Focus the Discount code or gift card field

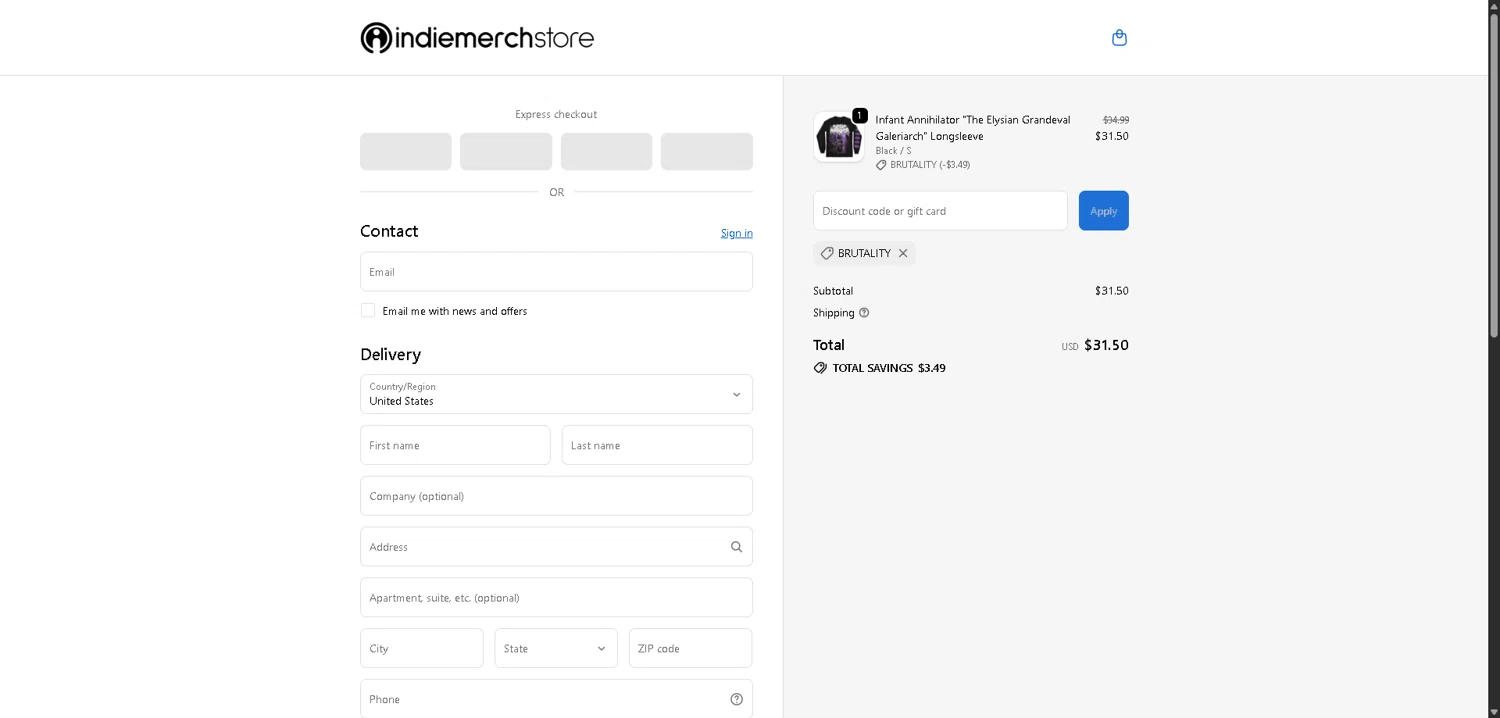[940, 211]
